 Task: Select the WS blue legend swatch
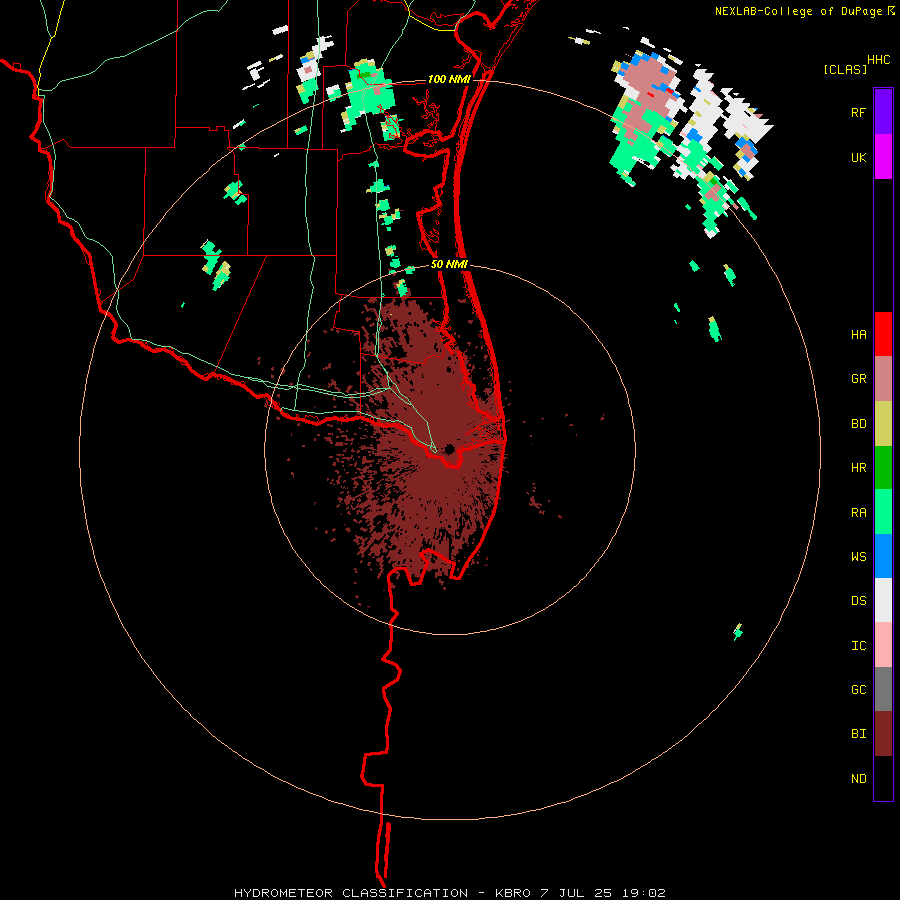(883, 556)
